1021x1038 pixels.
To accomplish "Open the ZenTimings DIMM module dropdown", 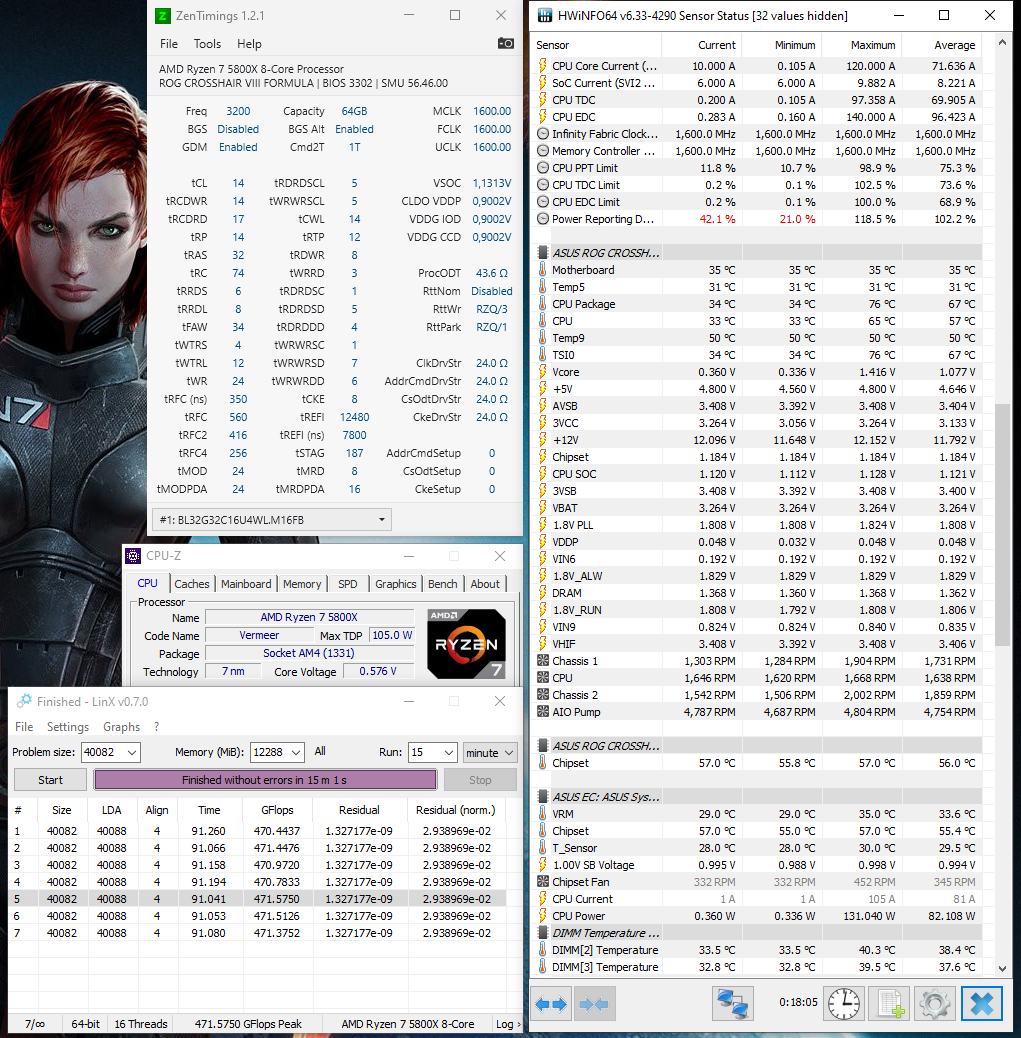I will tap(271, 520).
